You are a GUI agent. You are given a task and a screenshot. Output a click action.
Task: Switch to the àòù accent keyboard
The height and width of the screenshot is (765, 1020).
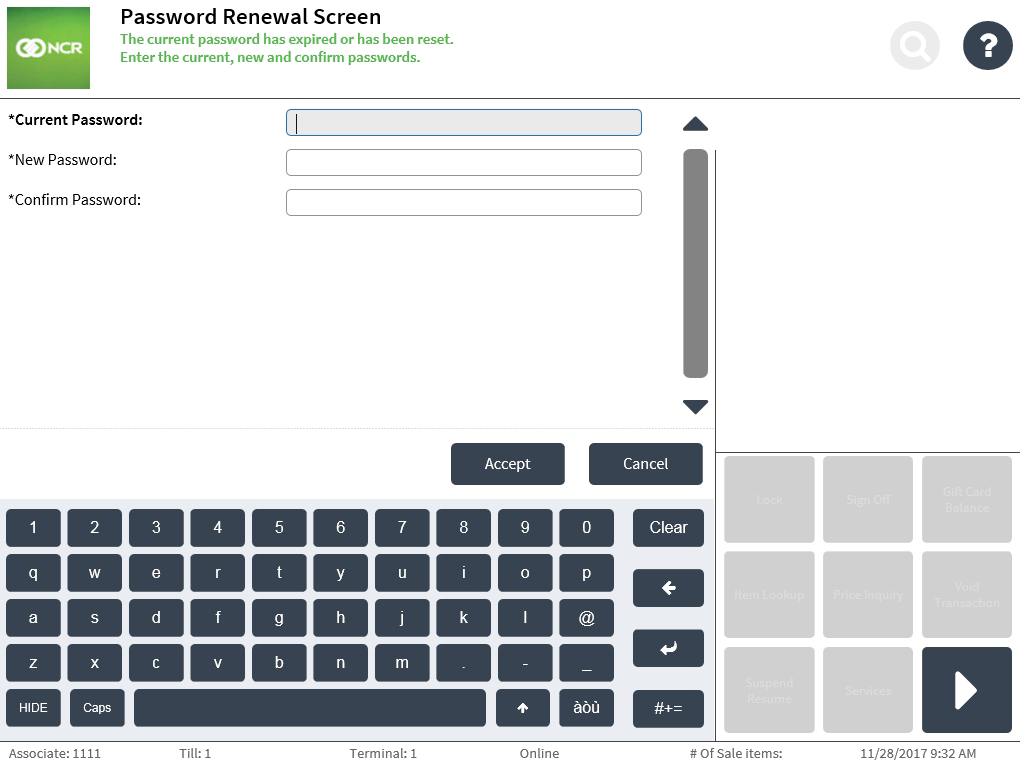[586, 708]
